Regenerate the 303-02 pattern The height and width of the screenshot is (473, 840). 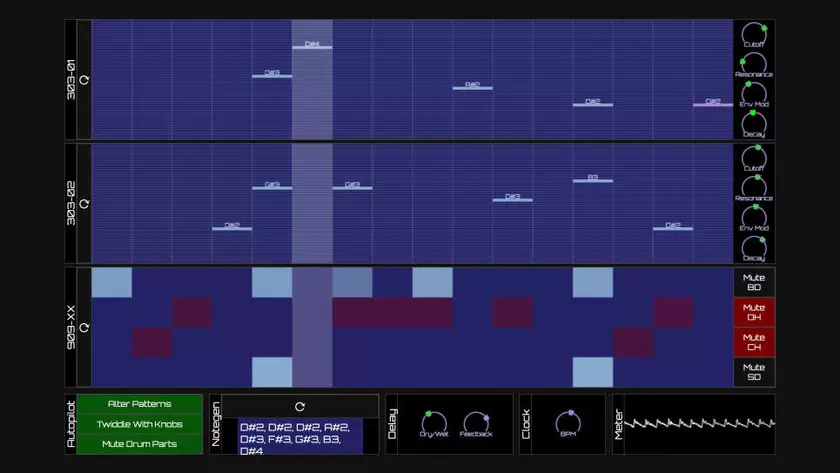pyautogui.click(x=84, y=203)
